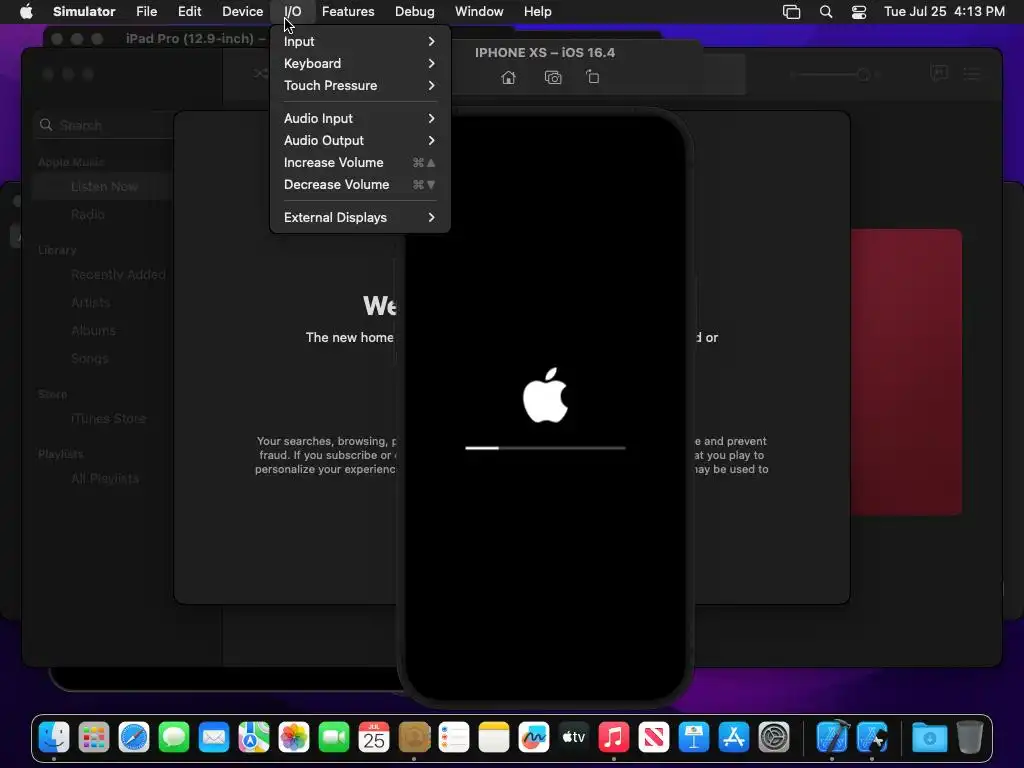The height and width of the screenshot is (768, 1024).
Task: Open the Simulator app menu
Action: point(84,11)
